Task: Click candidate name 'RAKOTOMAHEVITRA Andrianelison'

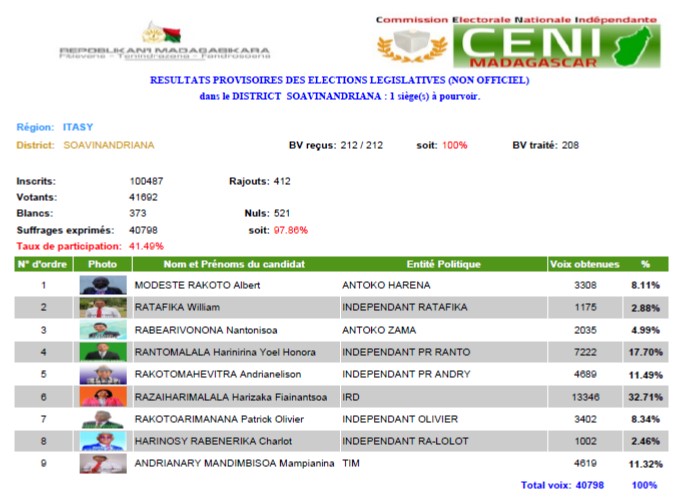Action: point(218,375)
